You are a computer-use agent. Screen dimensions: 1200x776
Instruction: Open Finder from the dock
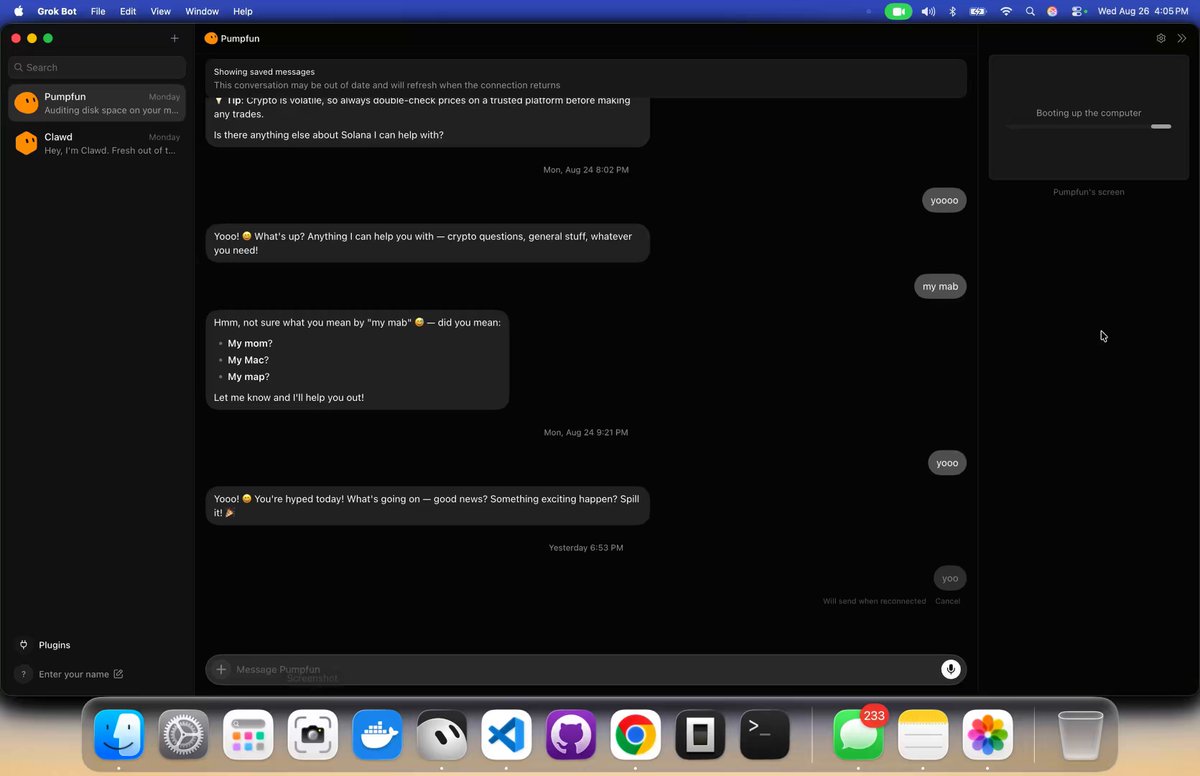click(x=119, y=735)
